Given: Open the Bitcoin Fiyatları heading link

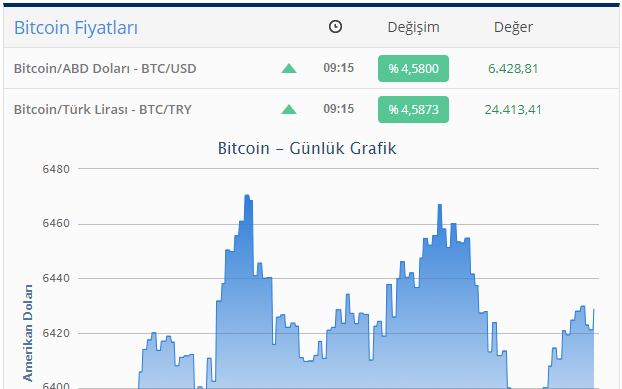Looking at the screenshot, I should (x=76, y=28).
